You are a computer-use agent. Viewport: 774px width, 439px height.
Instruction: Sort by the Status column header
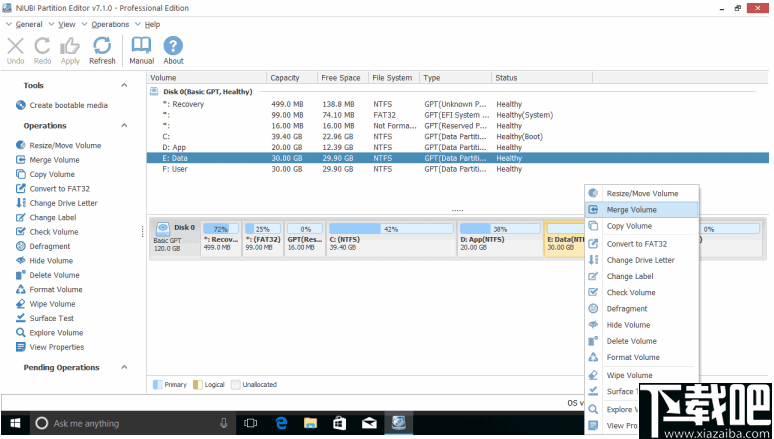pos(542,78)
